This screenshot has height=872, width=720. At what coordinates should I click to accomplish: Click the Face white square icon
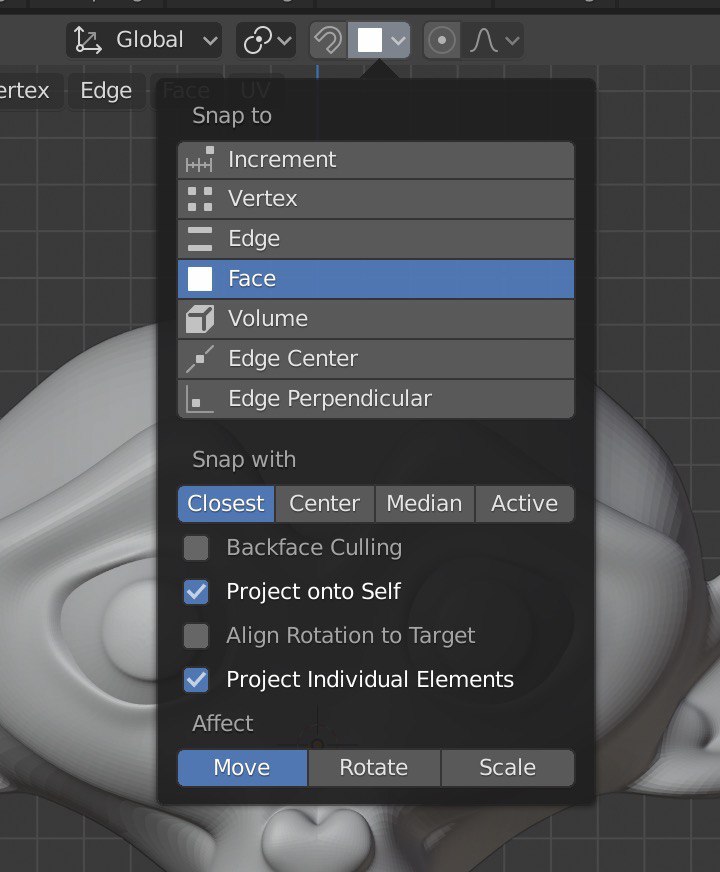(x=200, y=279)
